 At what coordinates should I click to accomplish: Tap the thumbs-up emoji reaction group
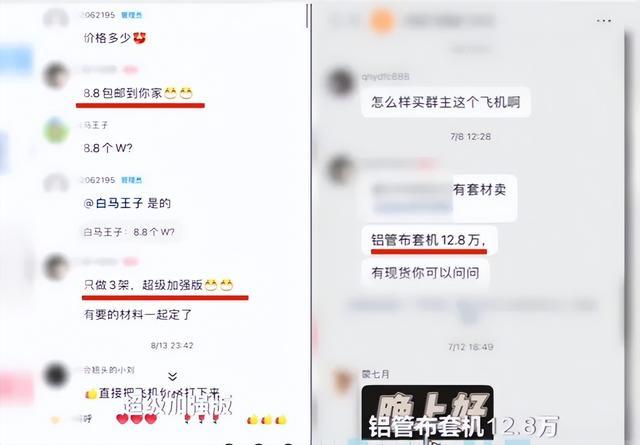click(x=267, y=419)
